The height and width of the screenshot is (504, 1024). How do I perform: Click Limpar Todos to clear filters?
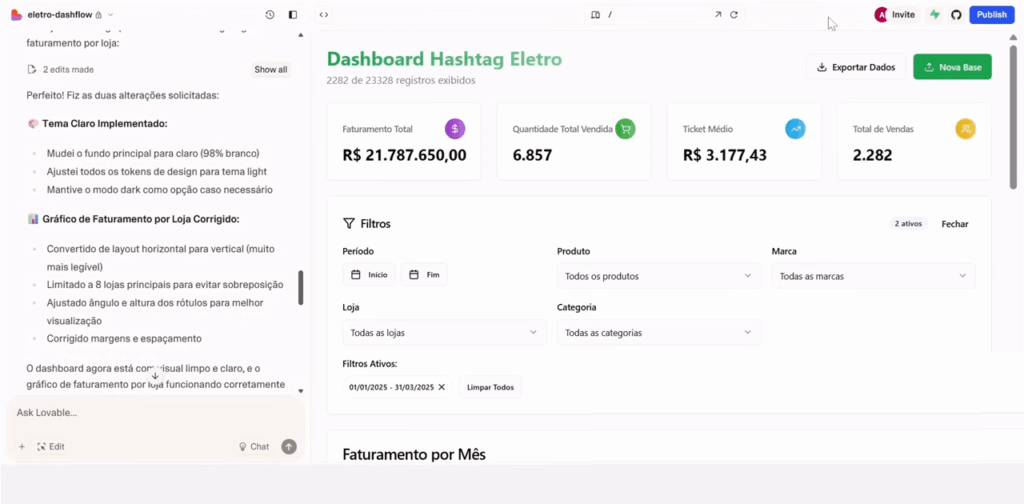pyautogui.click(x=490, y=387)
